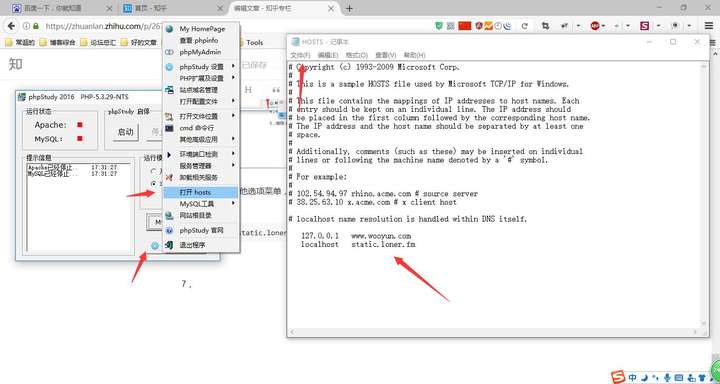Image resolution: width=720 pixels, height=384 pixels.
Task: Expand the MySQL工具 submenu
Action: pyautogui.click(x=202, y=204)
